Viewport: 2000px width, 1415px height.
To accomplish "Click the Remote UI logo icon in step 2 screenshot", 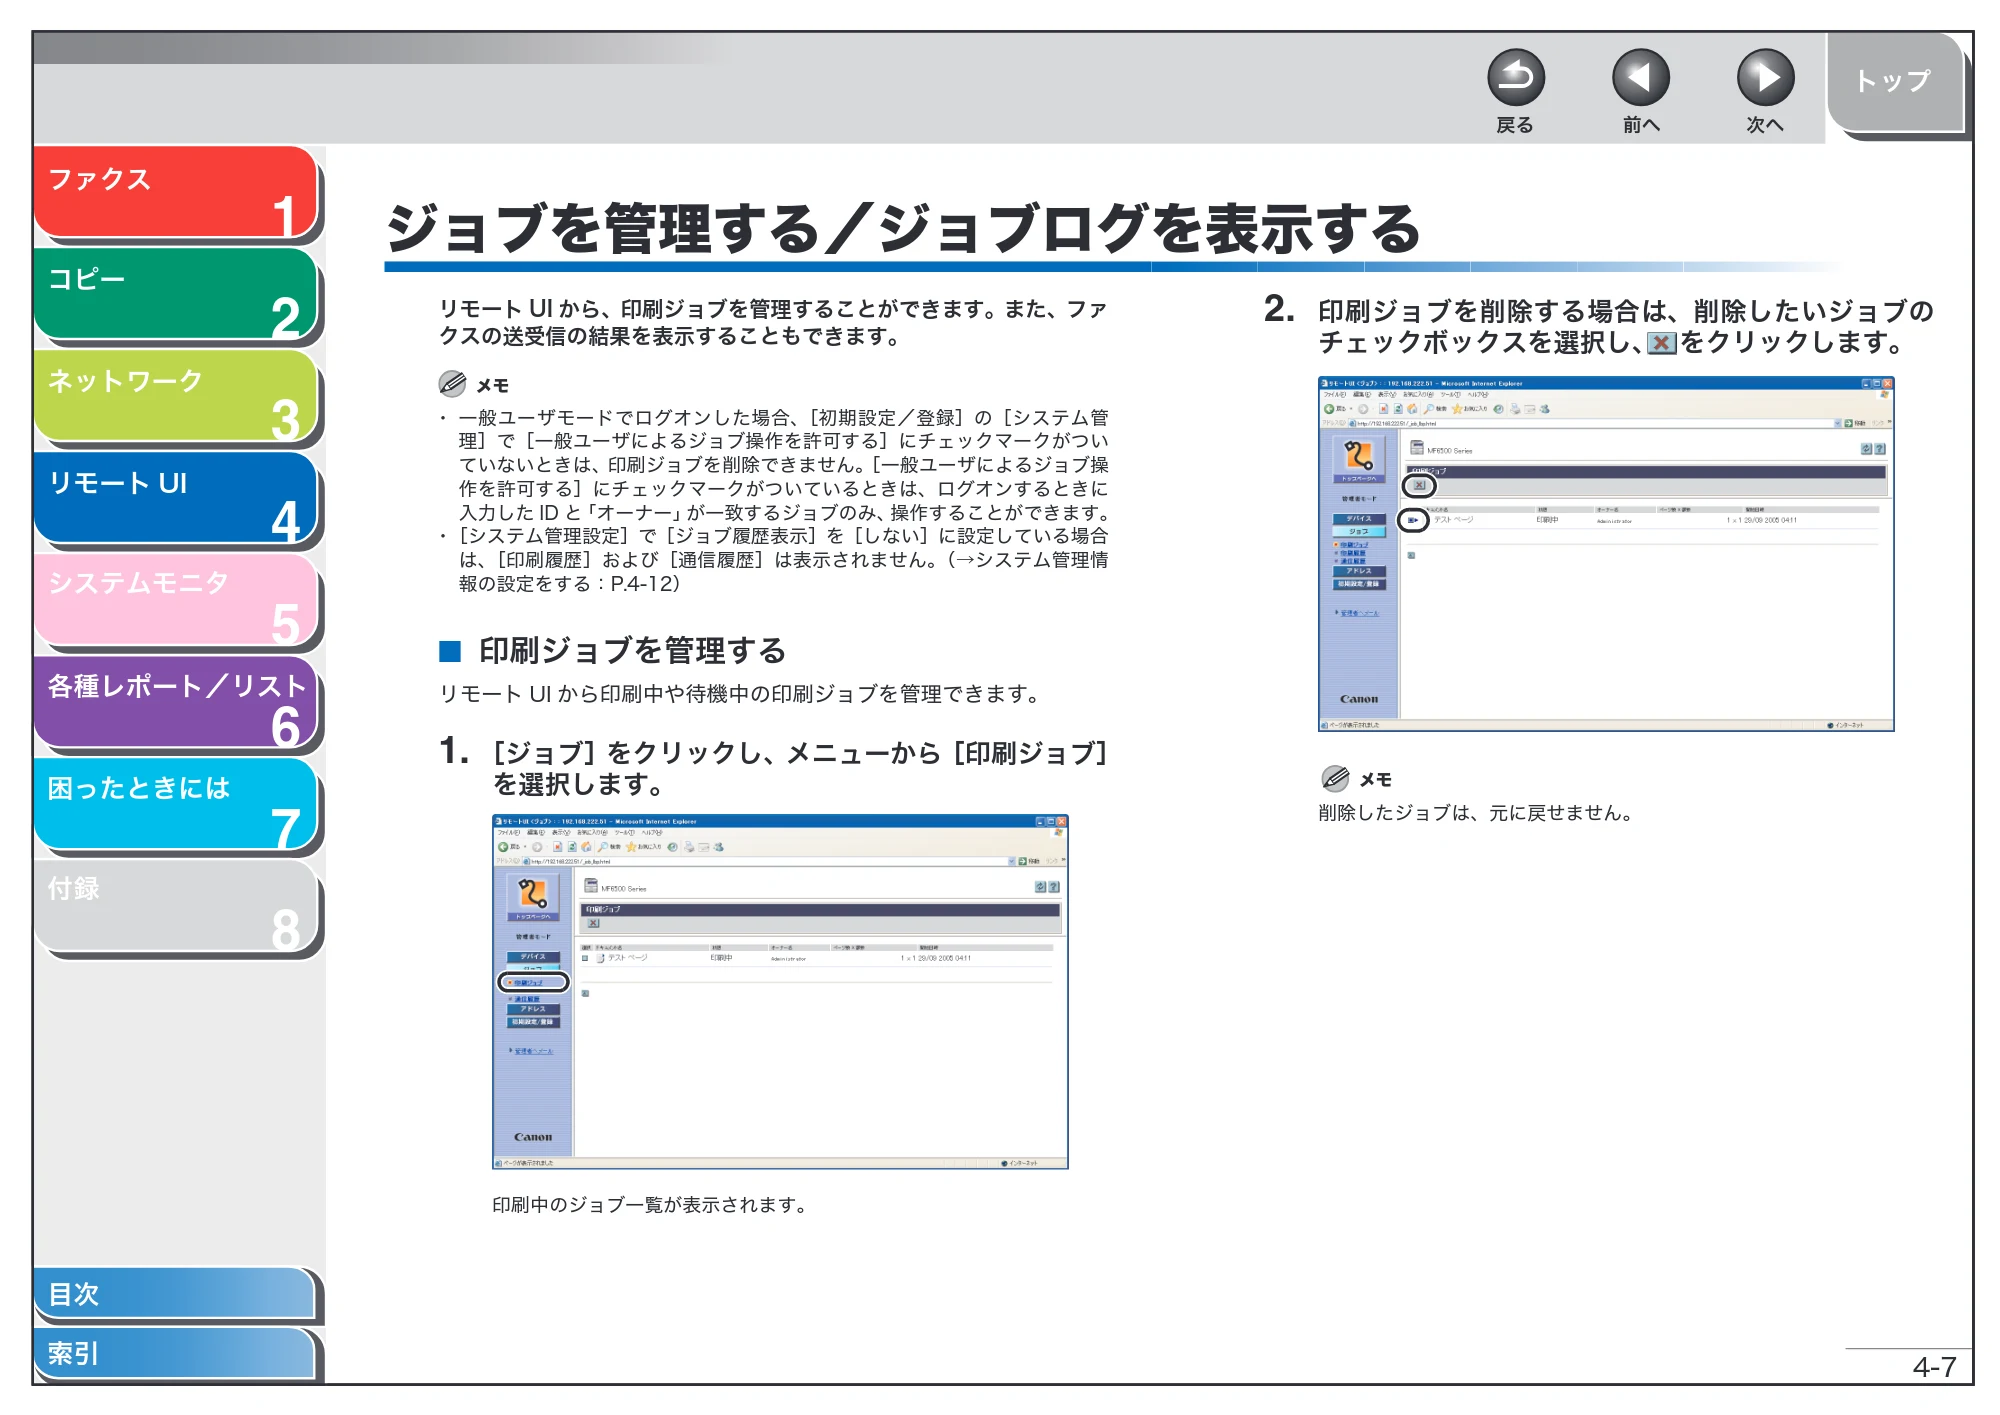I will click(1358, 456).
